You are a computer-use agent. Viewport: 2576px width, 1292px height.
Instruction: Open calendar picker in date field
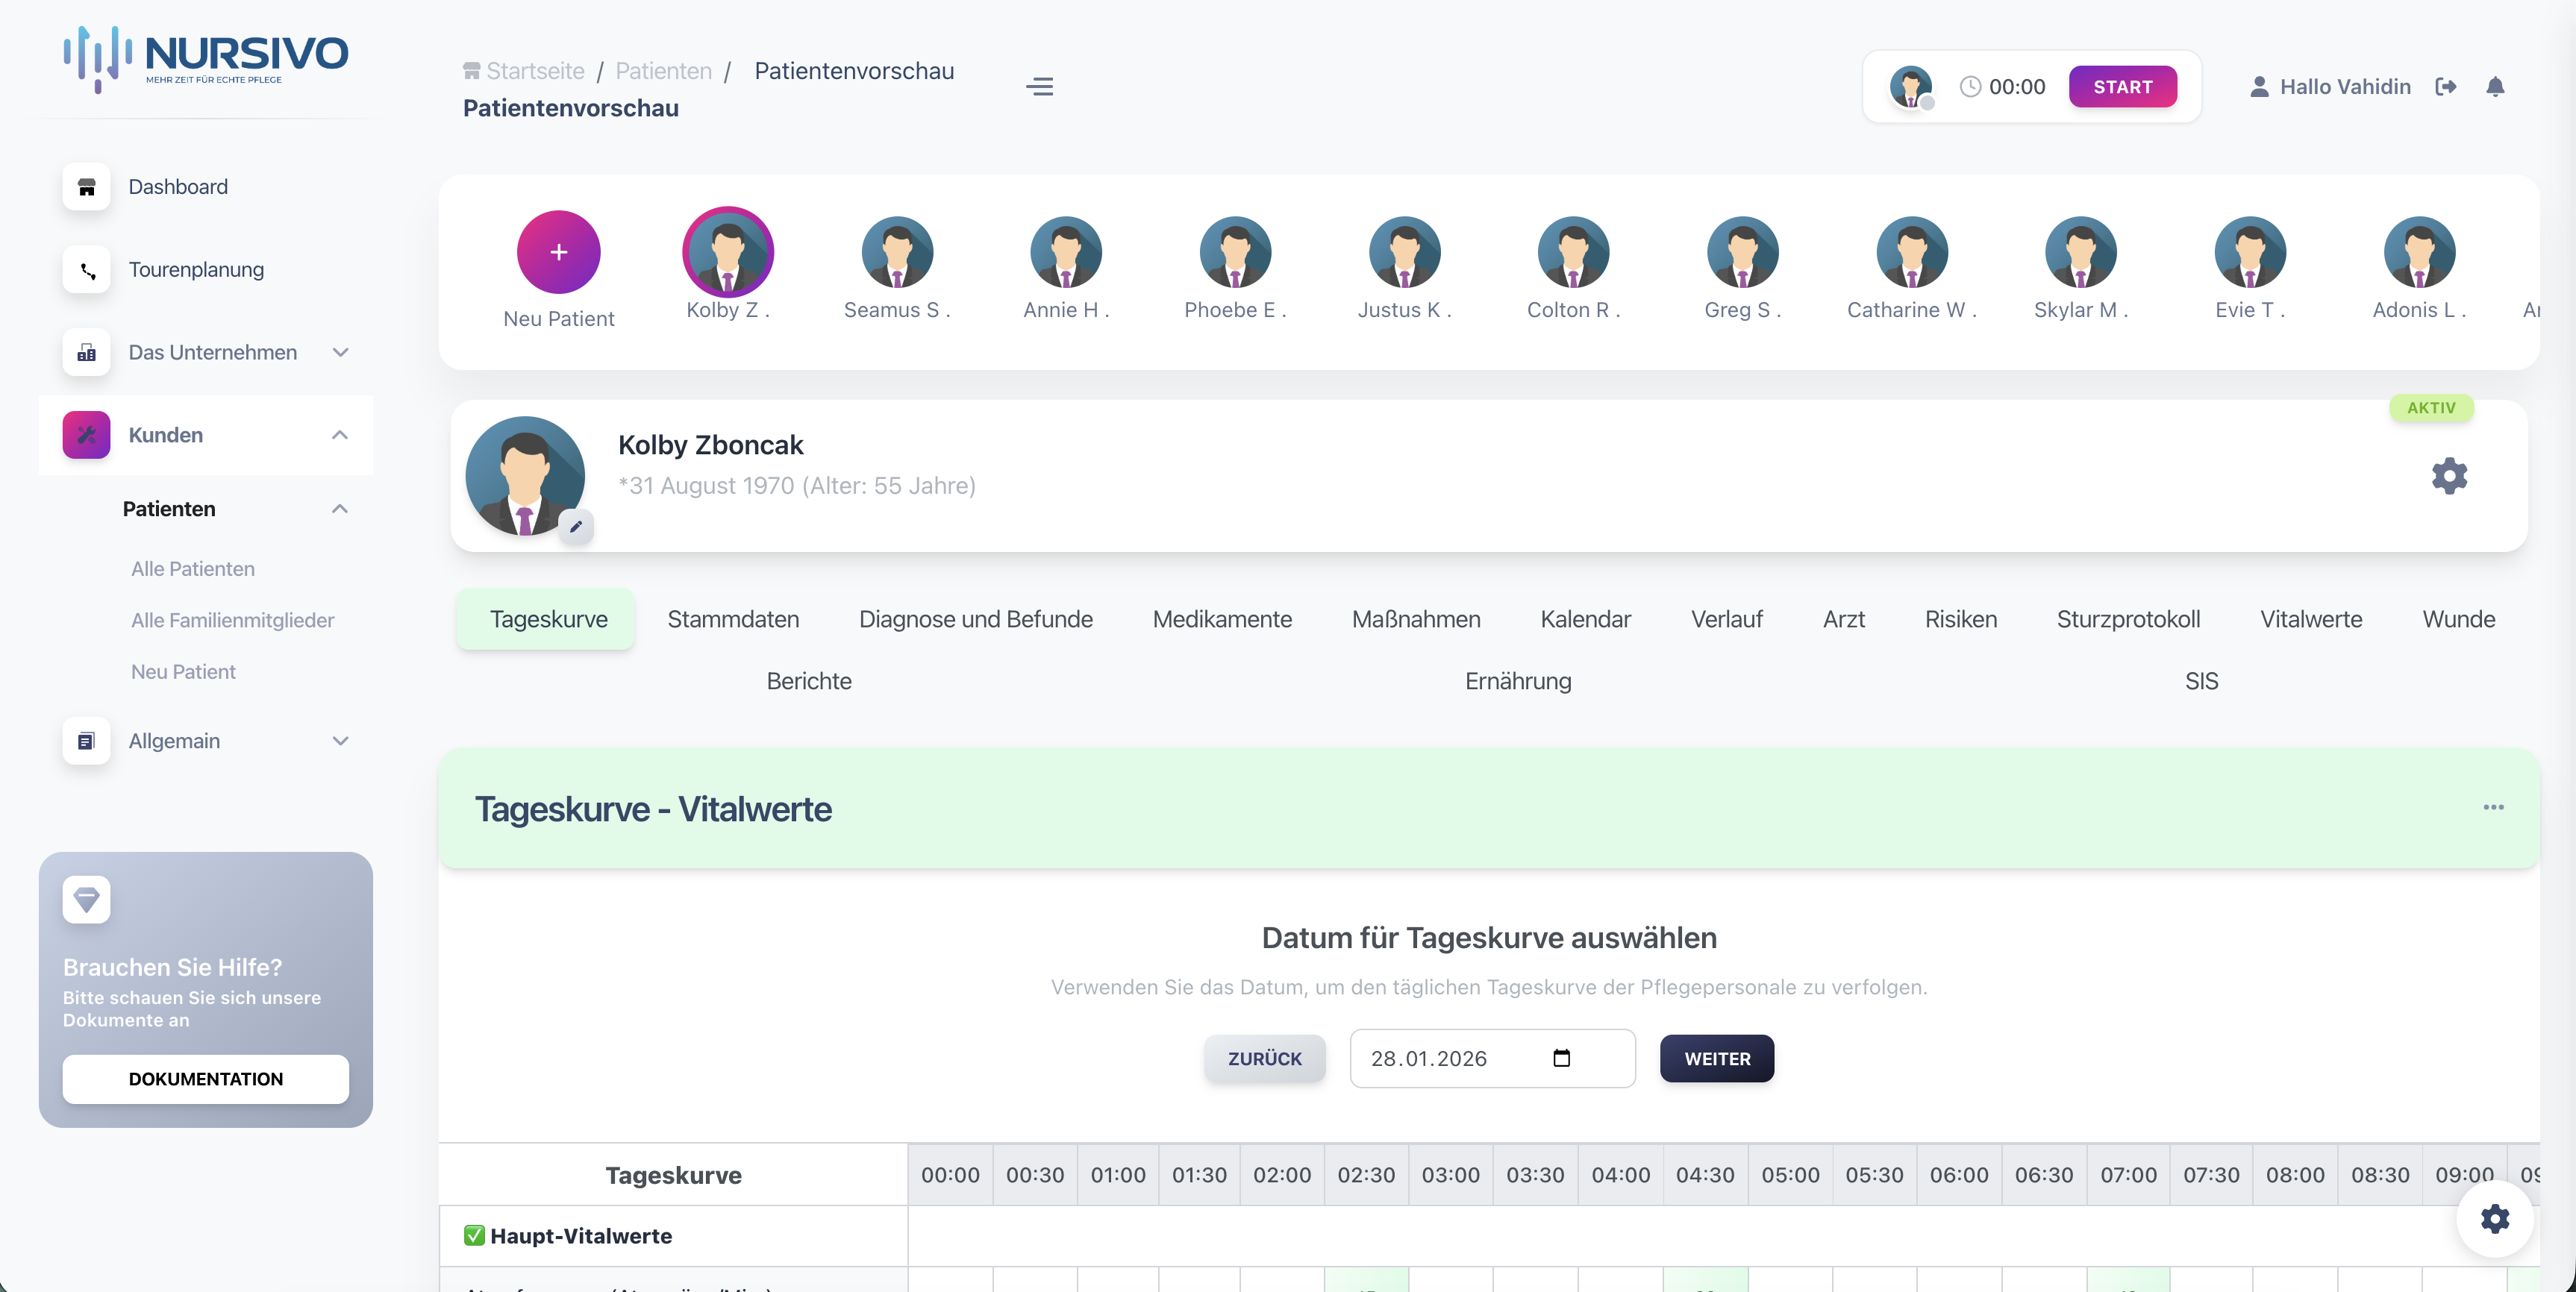(1561, 1058)
